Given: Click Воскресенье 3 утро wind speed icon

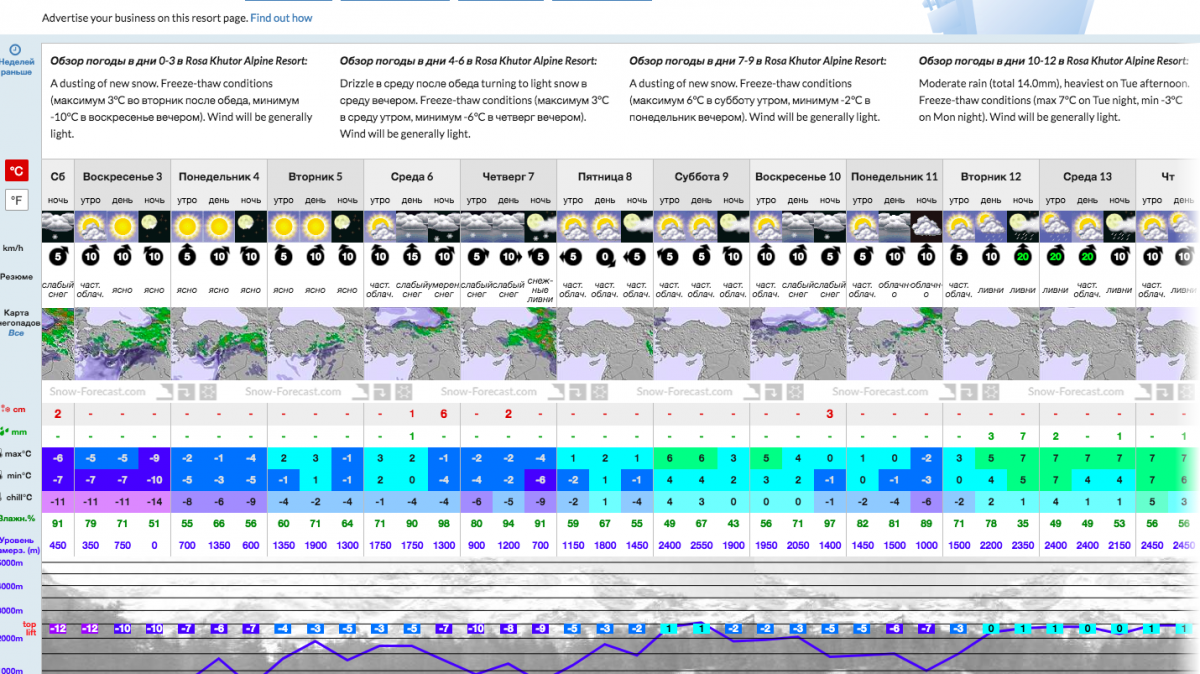Looking at the screenshot, I should coord(90,257).
